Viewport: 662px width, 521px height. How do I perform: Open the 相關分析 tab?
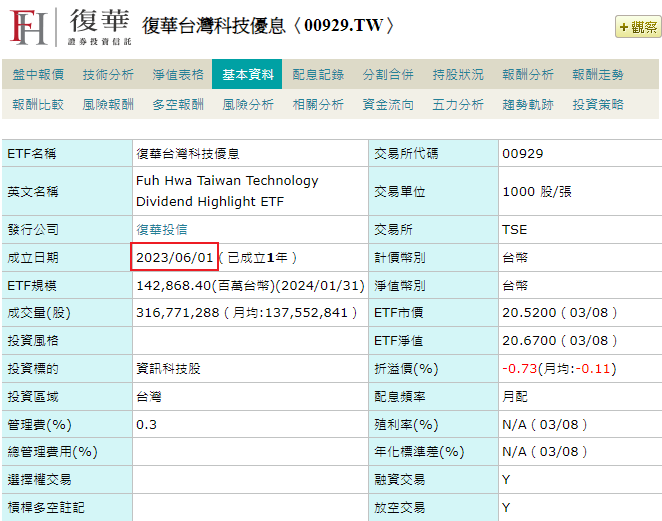click(318, 104)
